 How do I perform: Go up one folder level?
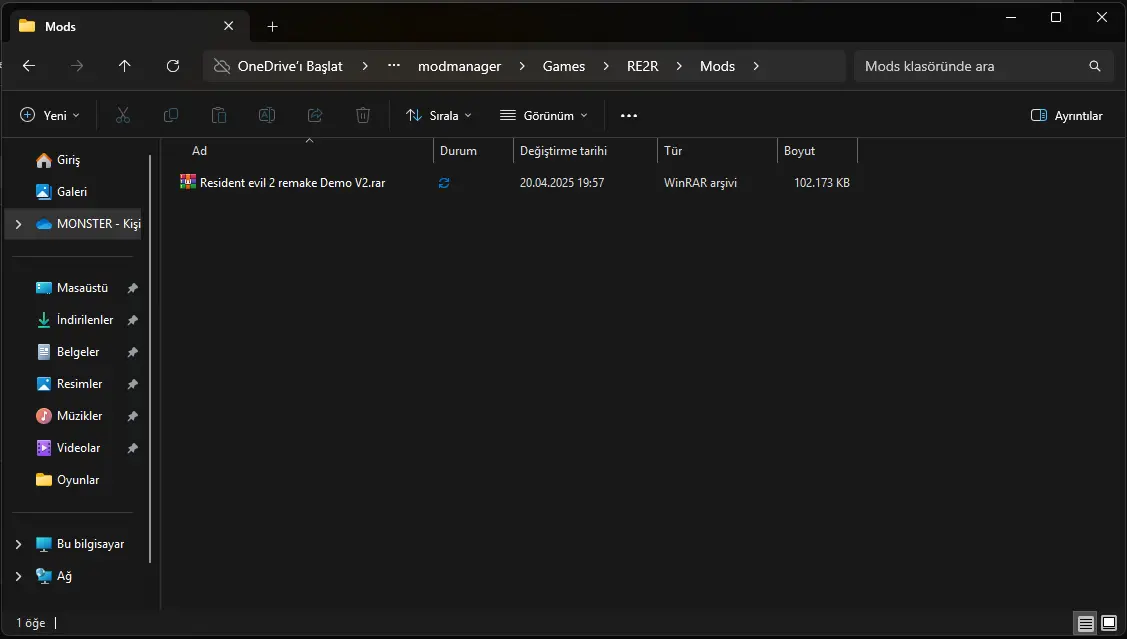(124, 66)
